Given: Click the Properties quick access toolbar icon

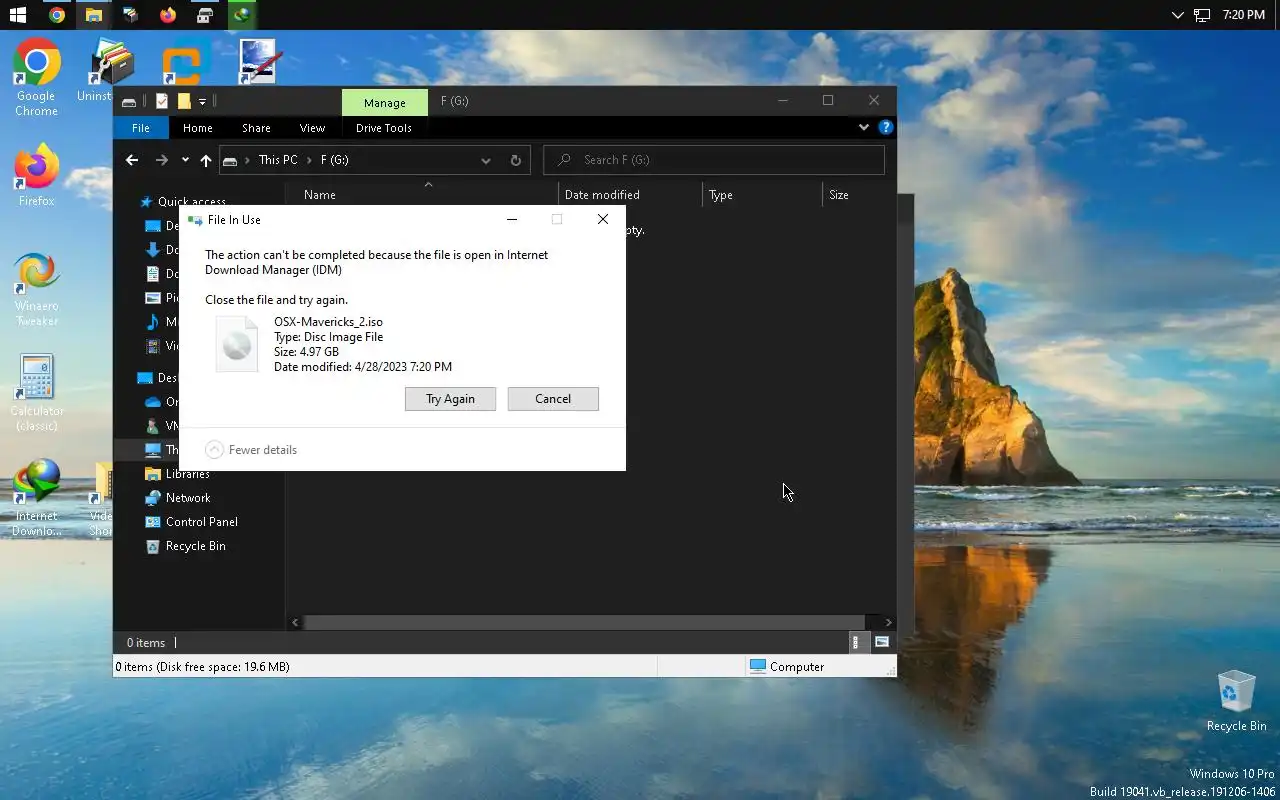Looking at the screenshot, I should pyautogui.click(x=162, y=101).
